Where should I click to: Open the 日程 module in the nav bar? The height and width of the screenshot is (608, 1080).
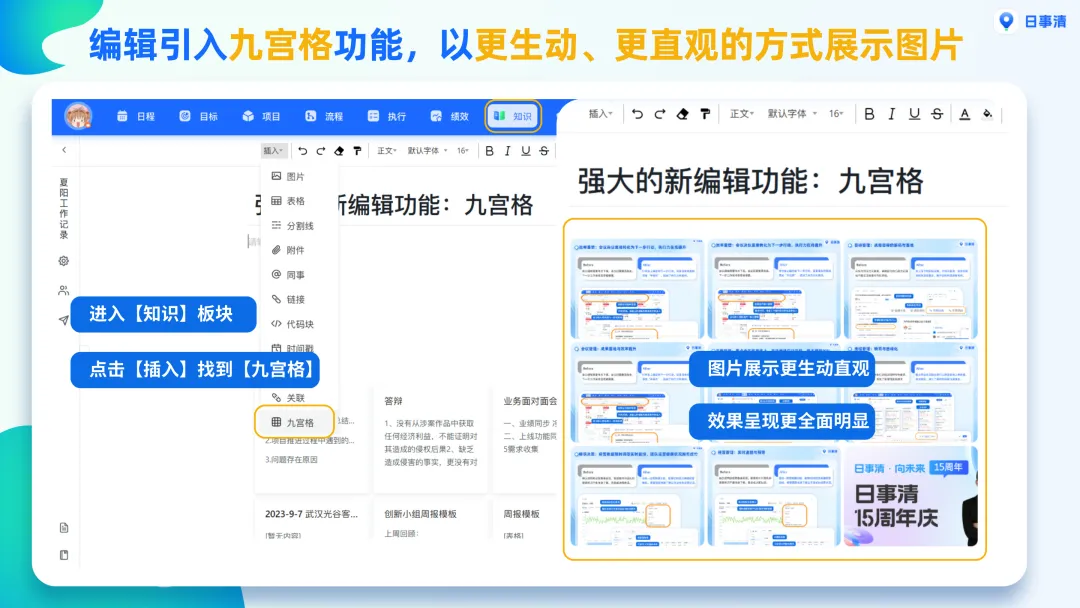[x=136, y=116]
